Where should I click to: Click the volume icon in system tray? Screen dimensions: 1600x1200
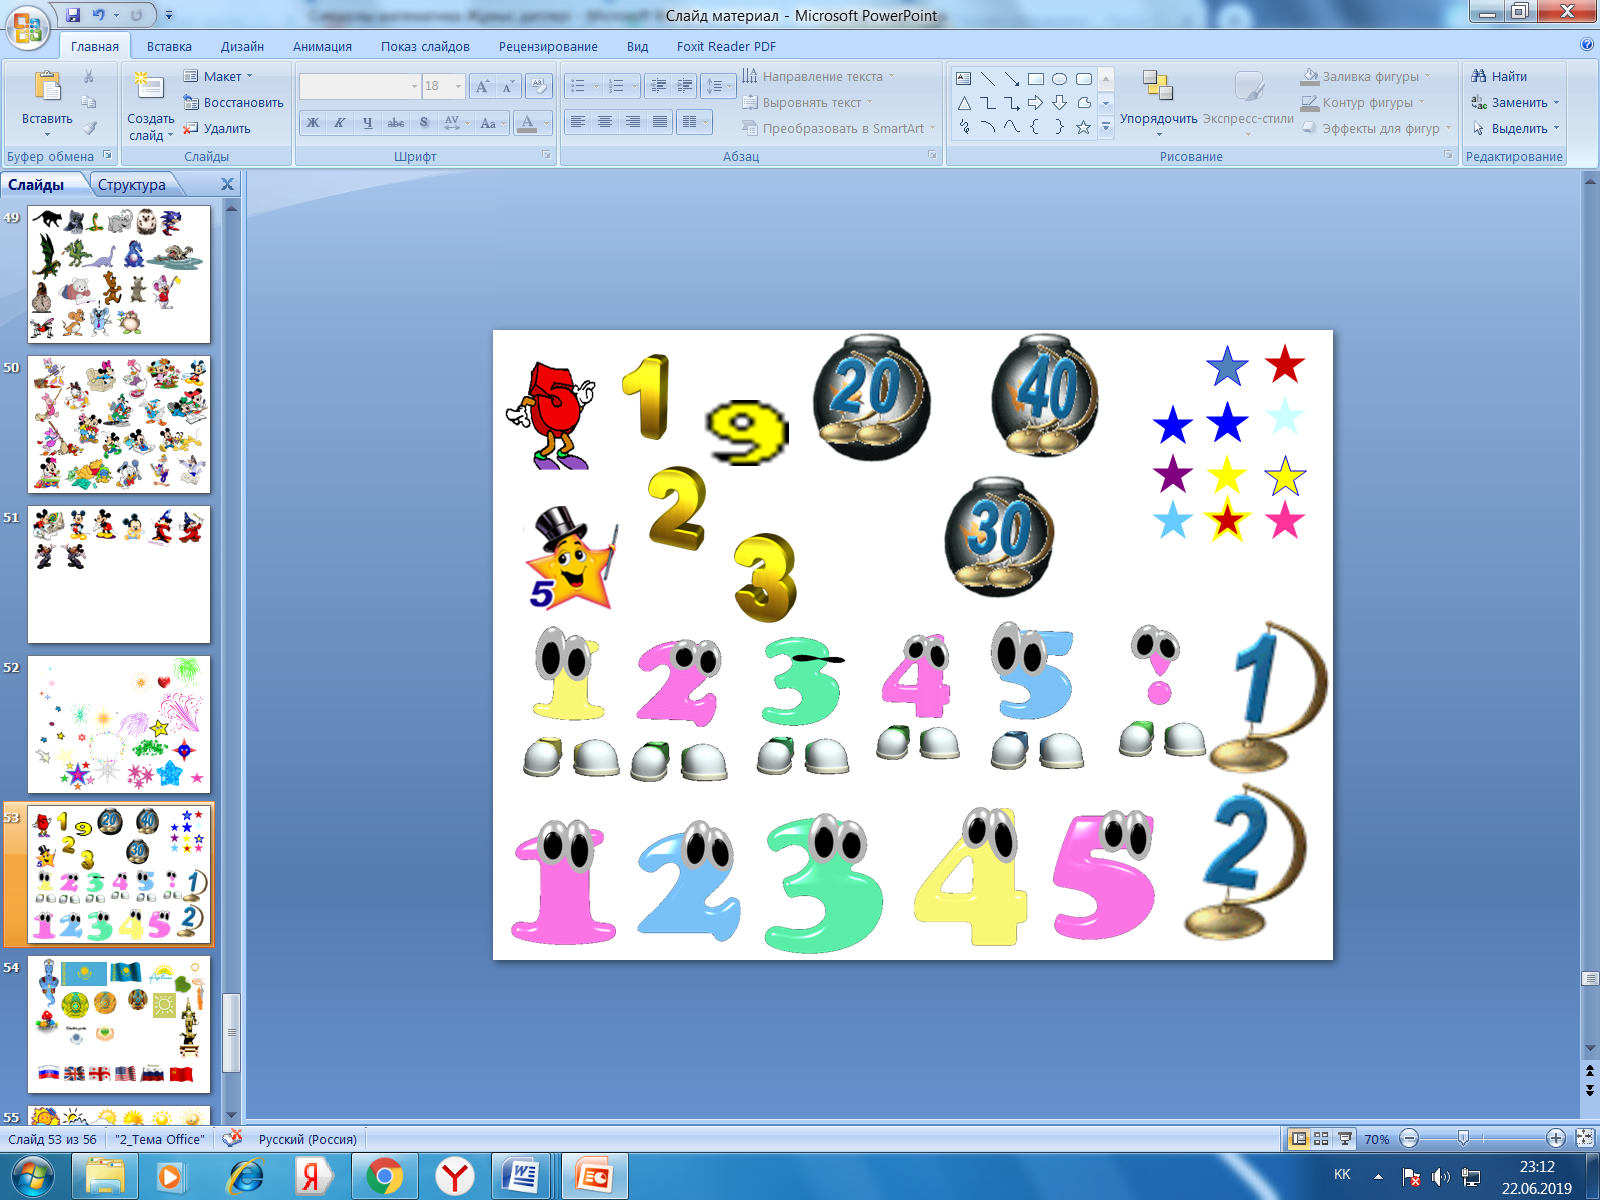tap(1440, 1176)
